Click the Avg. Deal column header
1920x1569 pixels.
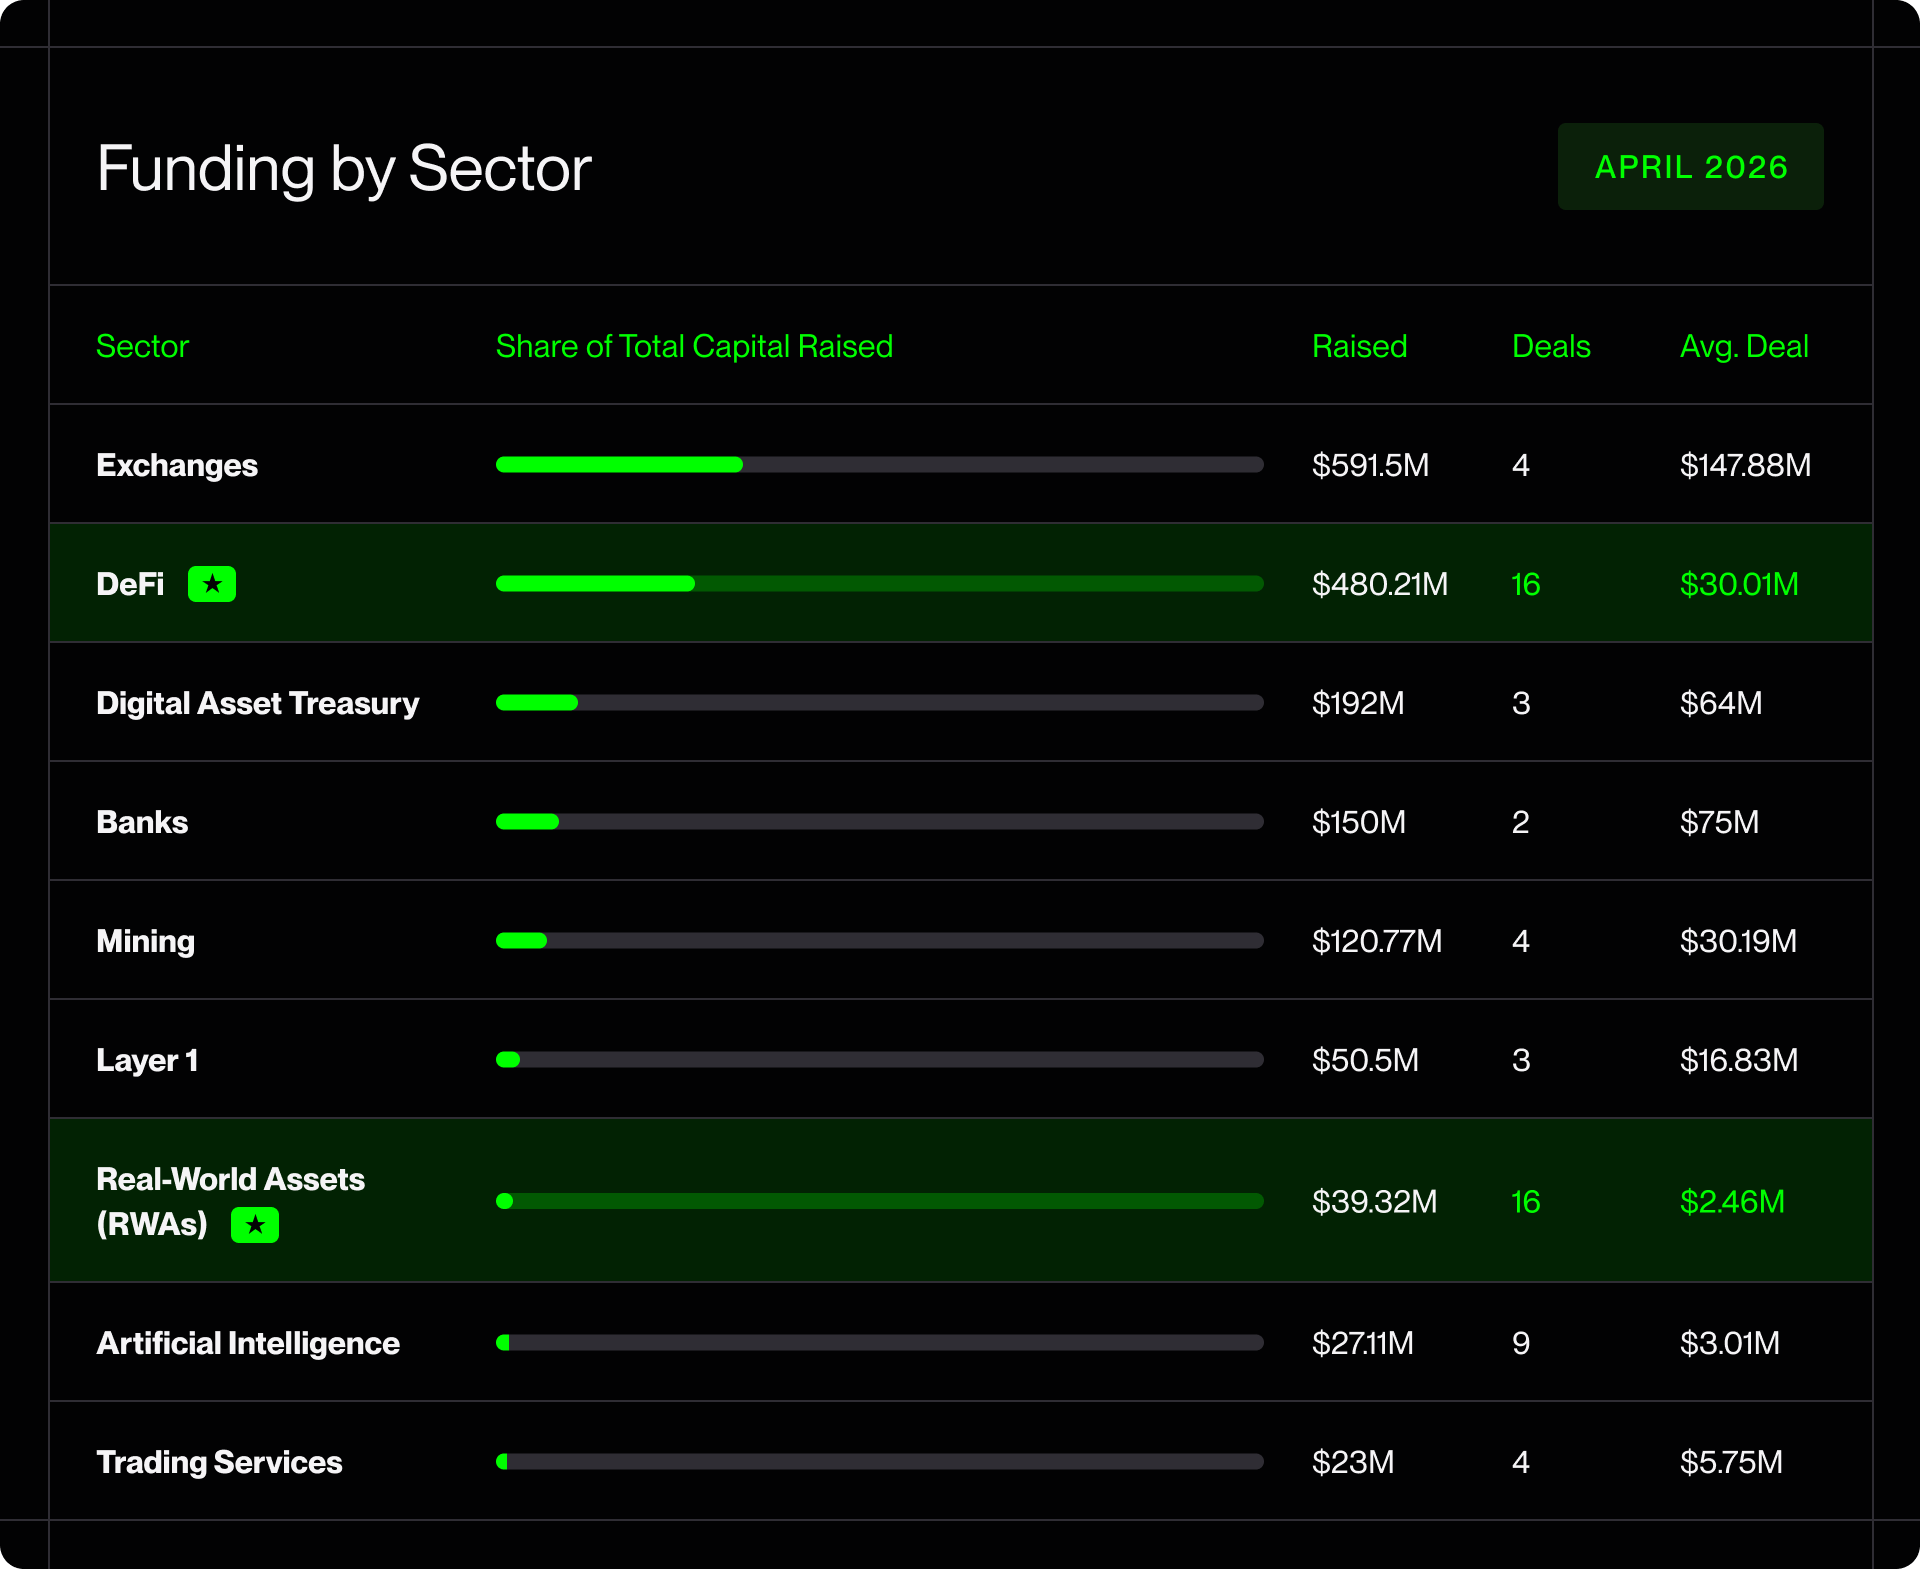1744,346
